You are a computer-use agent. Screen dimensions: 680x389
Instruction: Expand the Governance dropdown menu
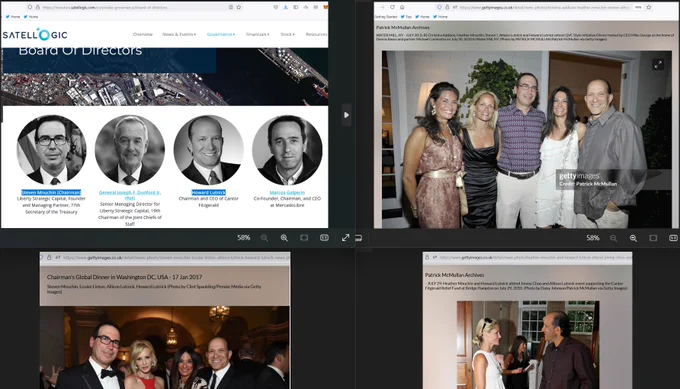pos(221,34)
